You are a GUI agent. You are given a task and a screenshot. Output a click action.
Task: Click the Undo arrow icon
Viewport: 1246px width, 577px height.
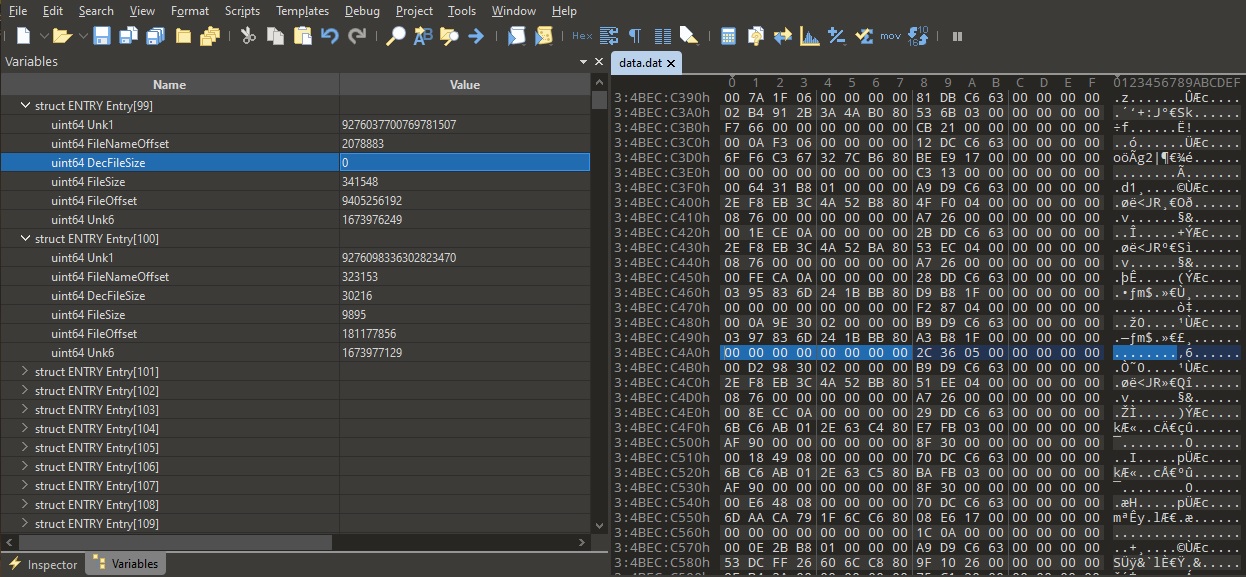(329, 36)
